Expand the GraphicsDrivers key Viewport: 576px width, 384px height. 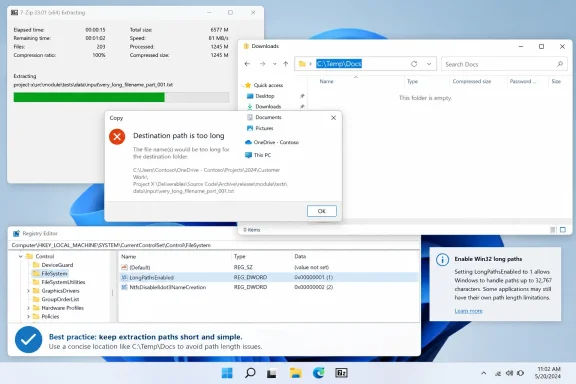[x=28, y=291]
